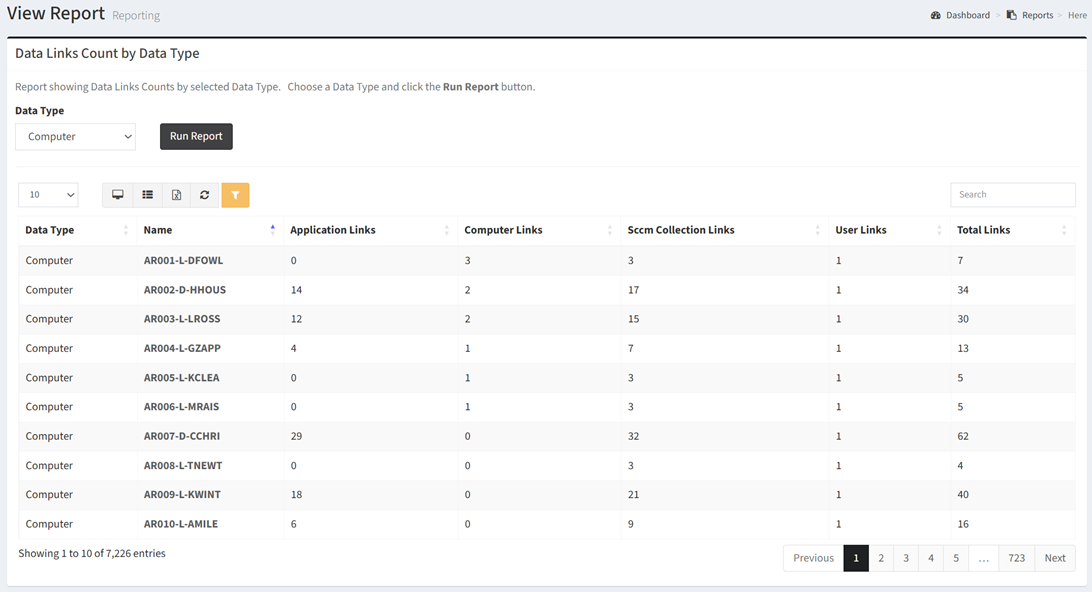Viewport: 1092px width, 592px height.
Task: Select page 5 in pagination
Action: click(x=956, y=558)
